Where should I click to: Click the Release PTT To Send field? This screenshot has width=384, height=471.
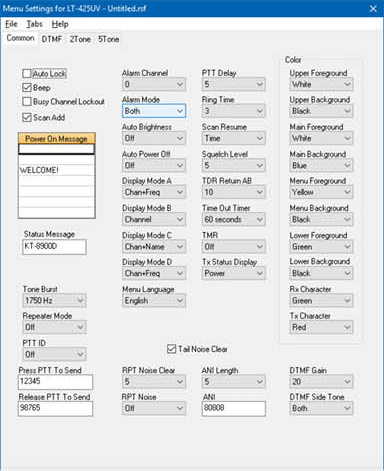coord(55,409)
